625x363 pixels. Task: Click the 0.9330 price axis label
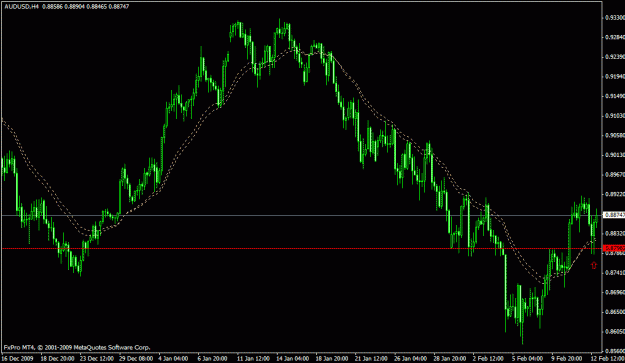(x=615, y=18)
